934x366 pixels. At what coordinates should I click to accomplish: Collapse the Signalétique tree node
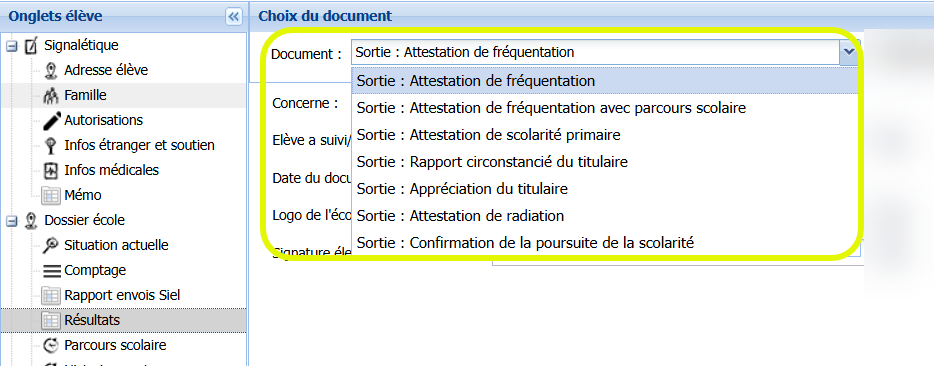pyautogui.click(x=11, y=46)
